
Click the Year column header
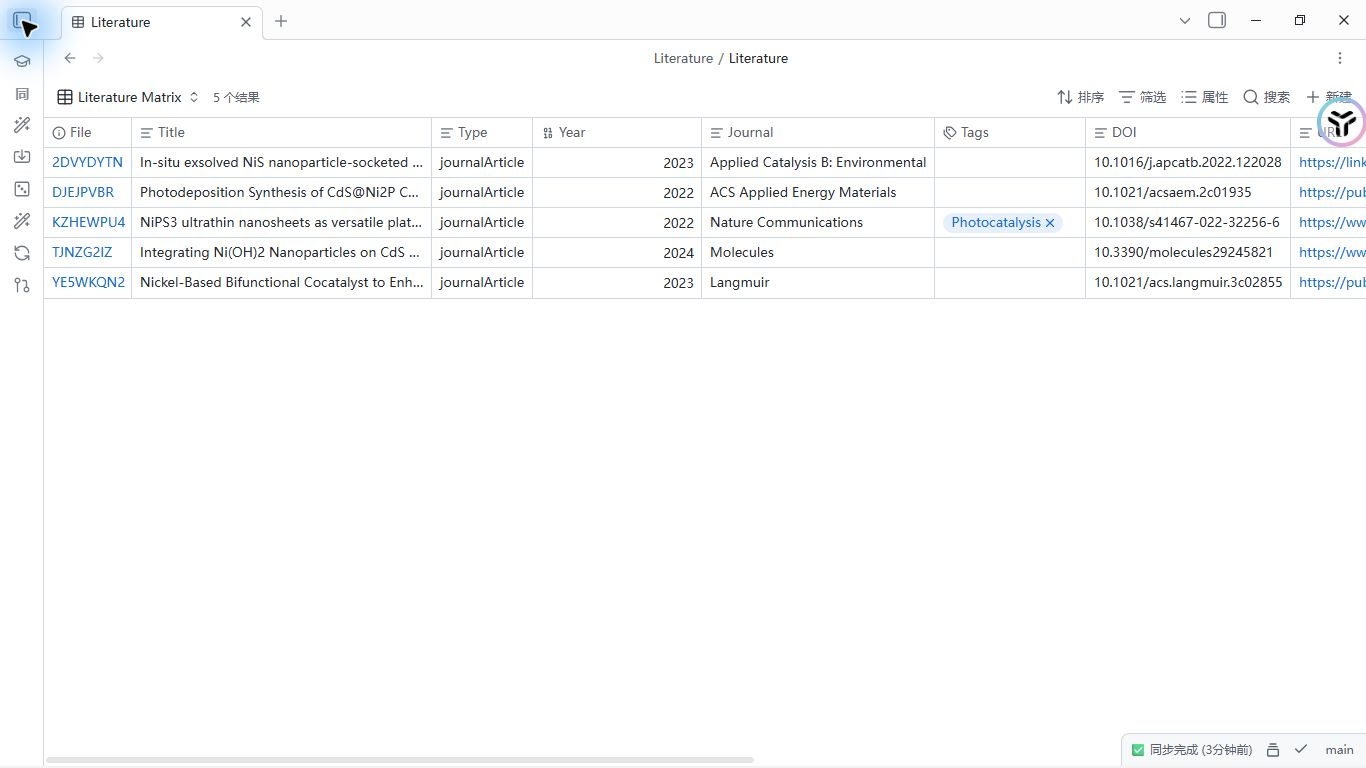coord(617,132)
